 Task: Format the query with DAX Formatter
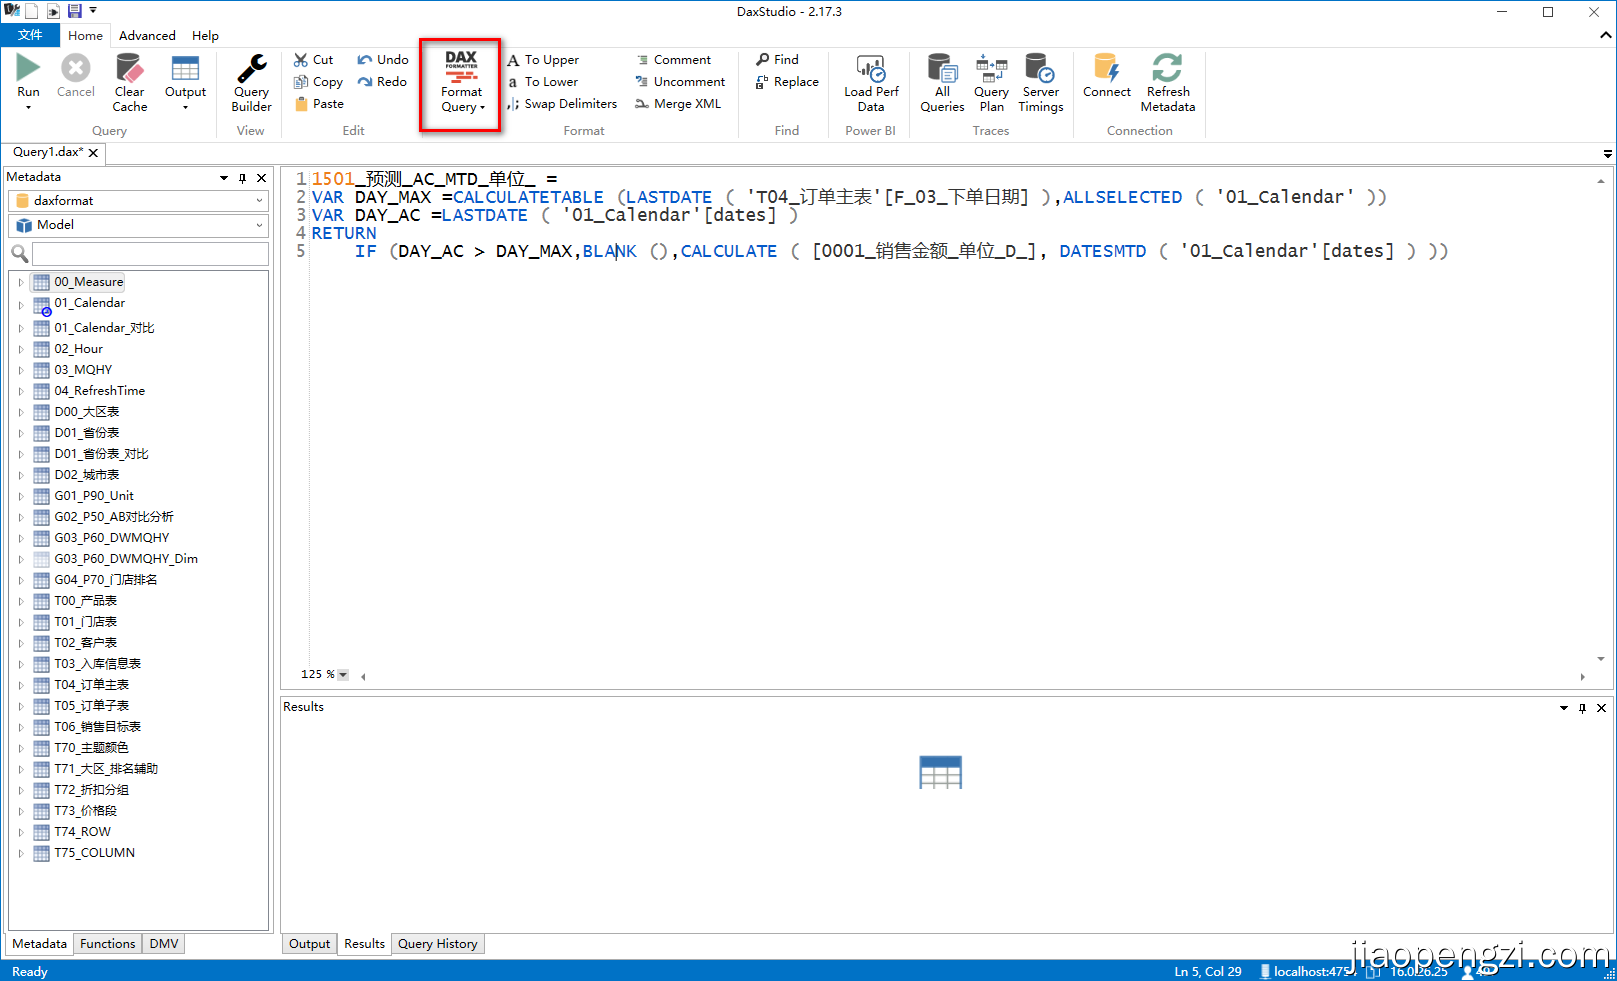point(461,83)
